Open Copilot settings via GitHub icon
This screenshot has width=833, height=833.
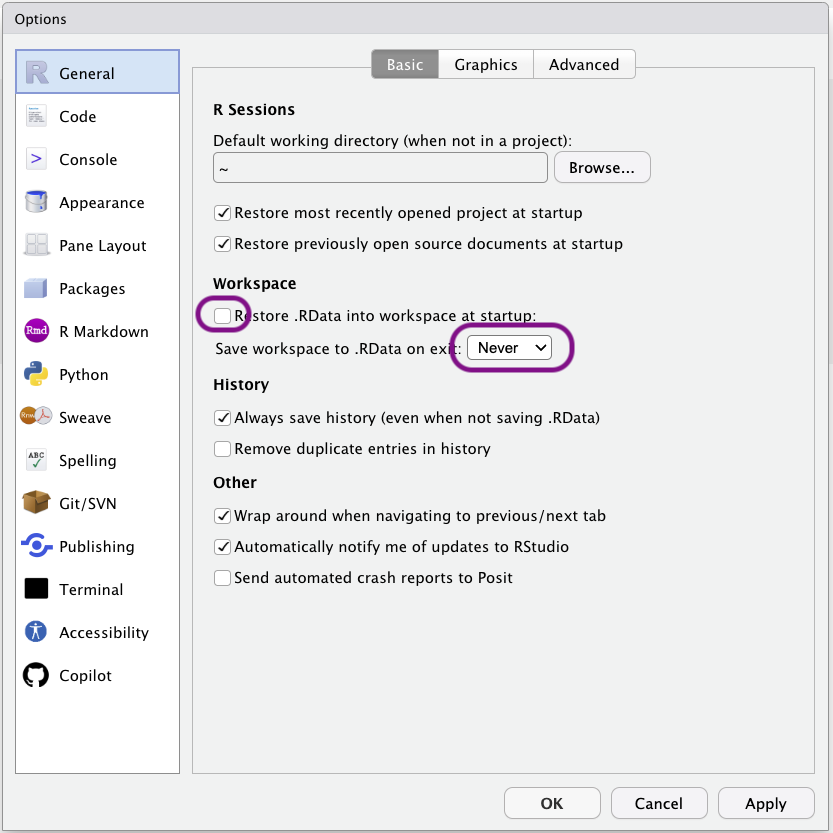click(x=36, y=675)
